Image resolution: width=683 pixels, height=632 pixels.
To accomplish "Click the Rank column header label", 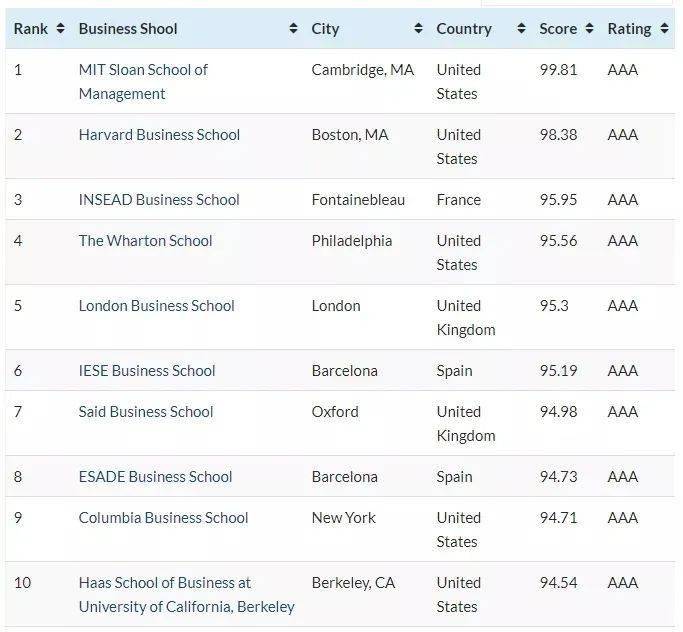I will coord(31,29).
